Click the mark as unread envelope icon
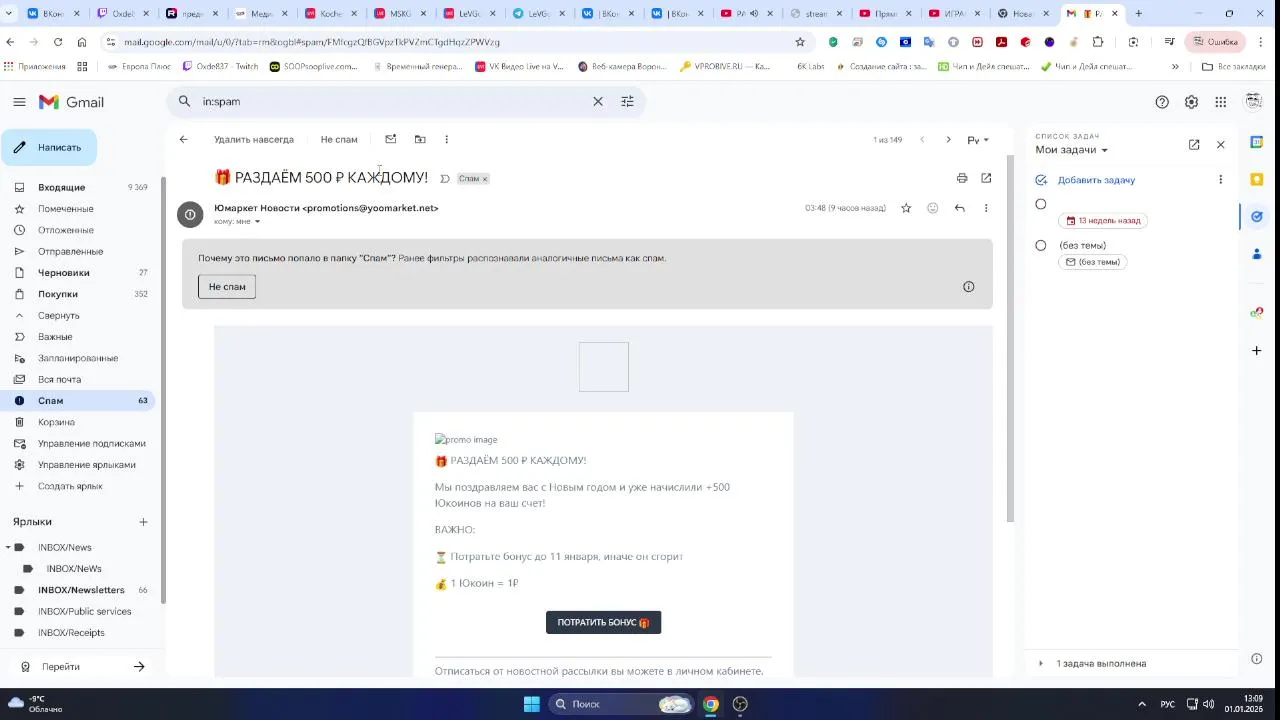Viewport: 1280px width, 720px height. coord(391,140)
